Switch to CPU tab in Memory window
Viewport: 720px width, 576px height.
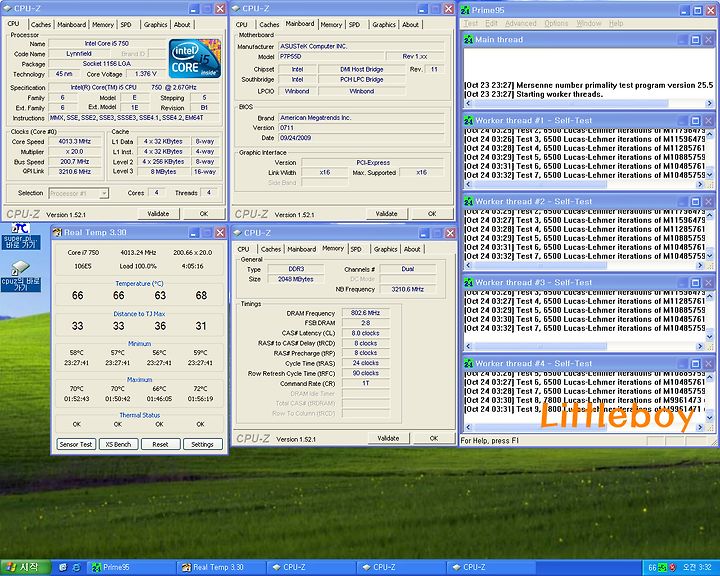point(243,249)
